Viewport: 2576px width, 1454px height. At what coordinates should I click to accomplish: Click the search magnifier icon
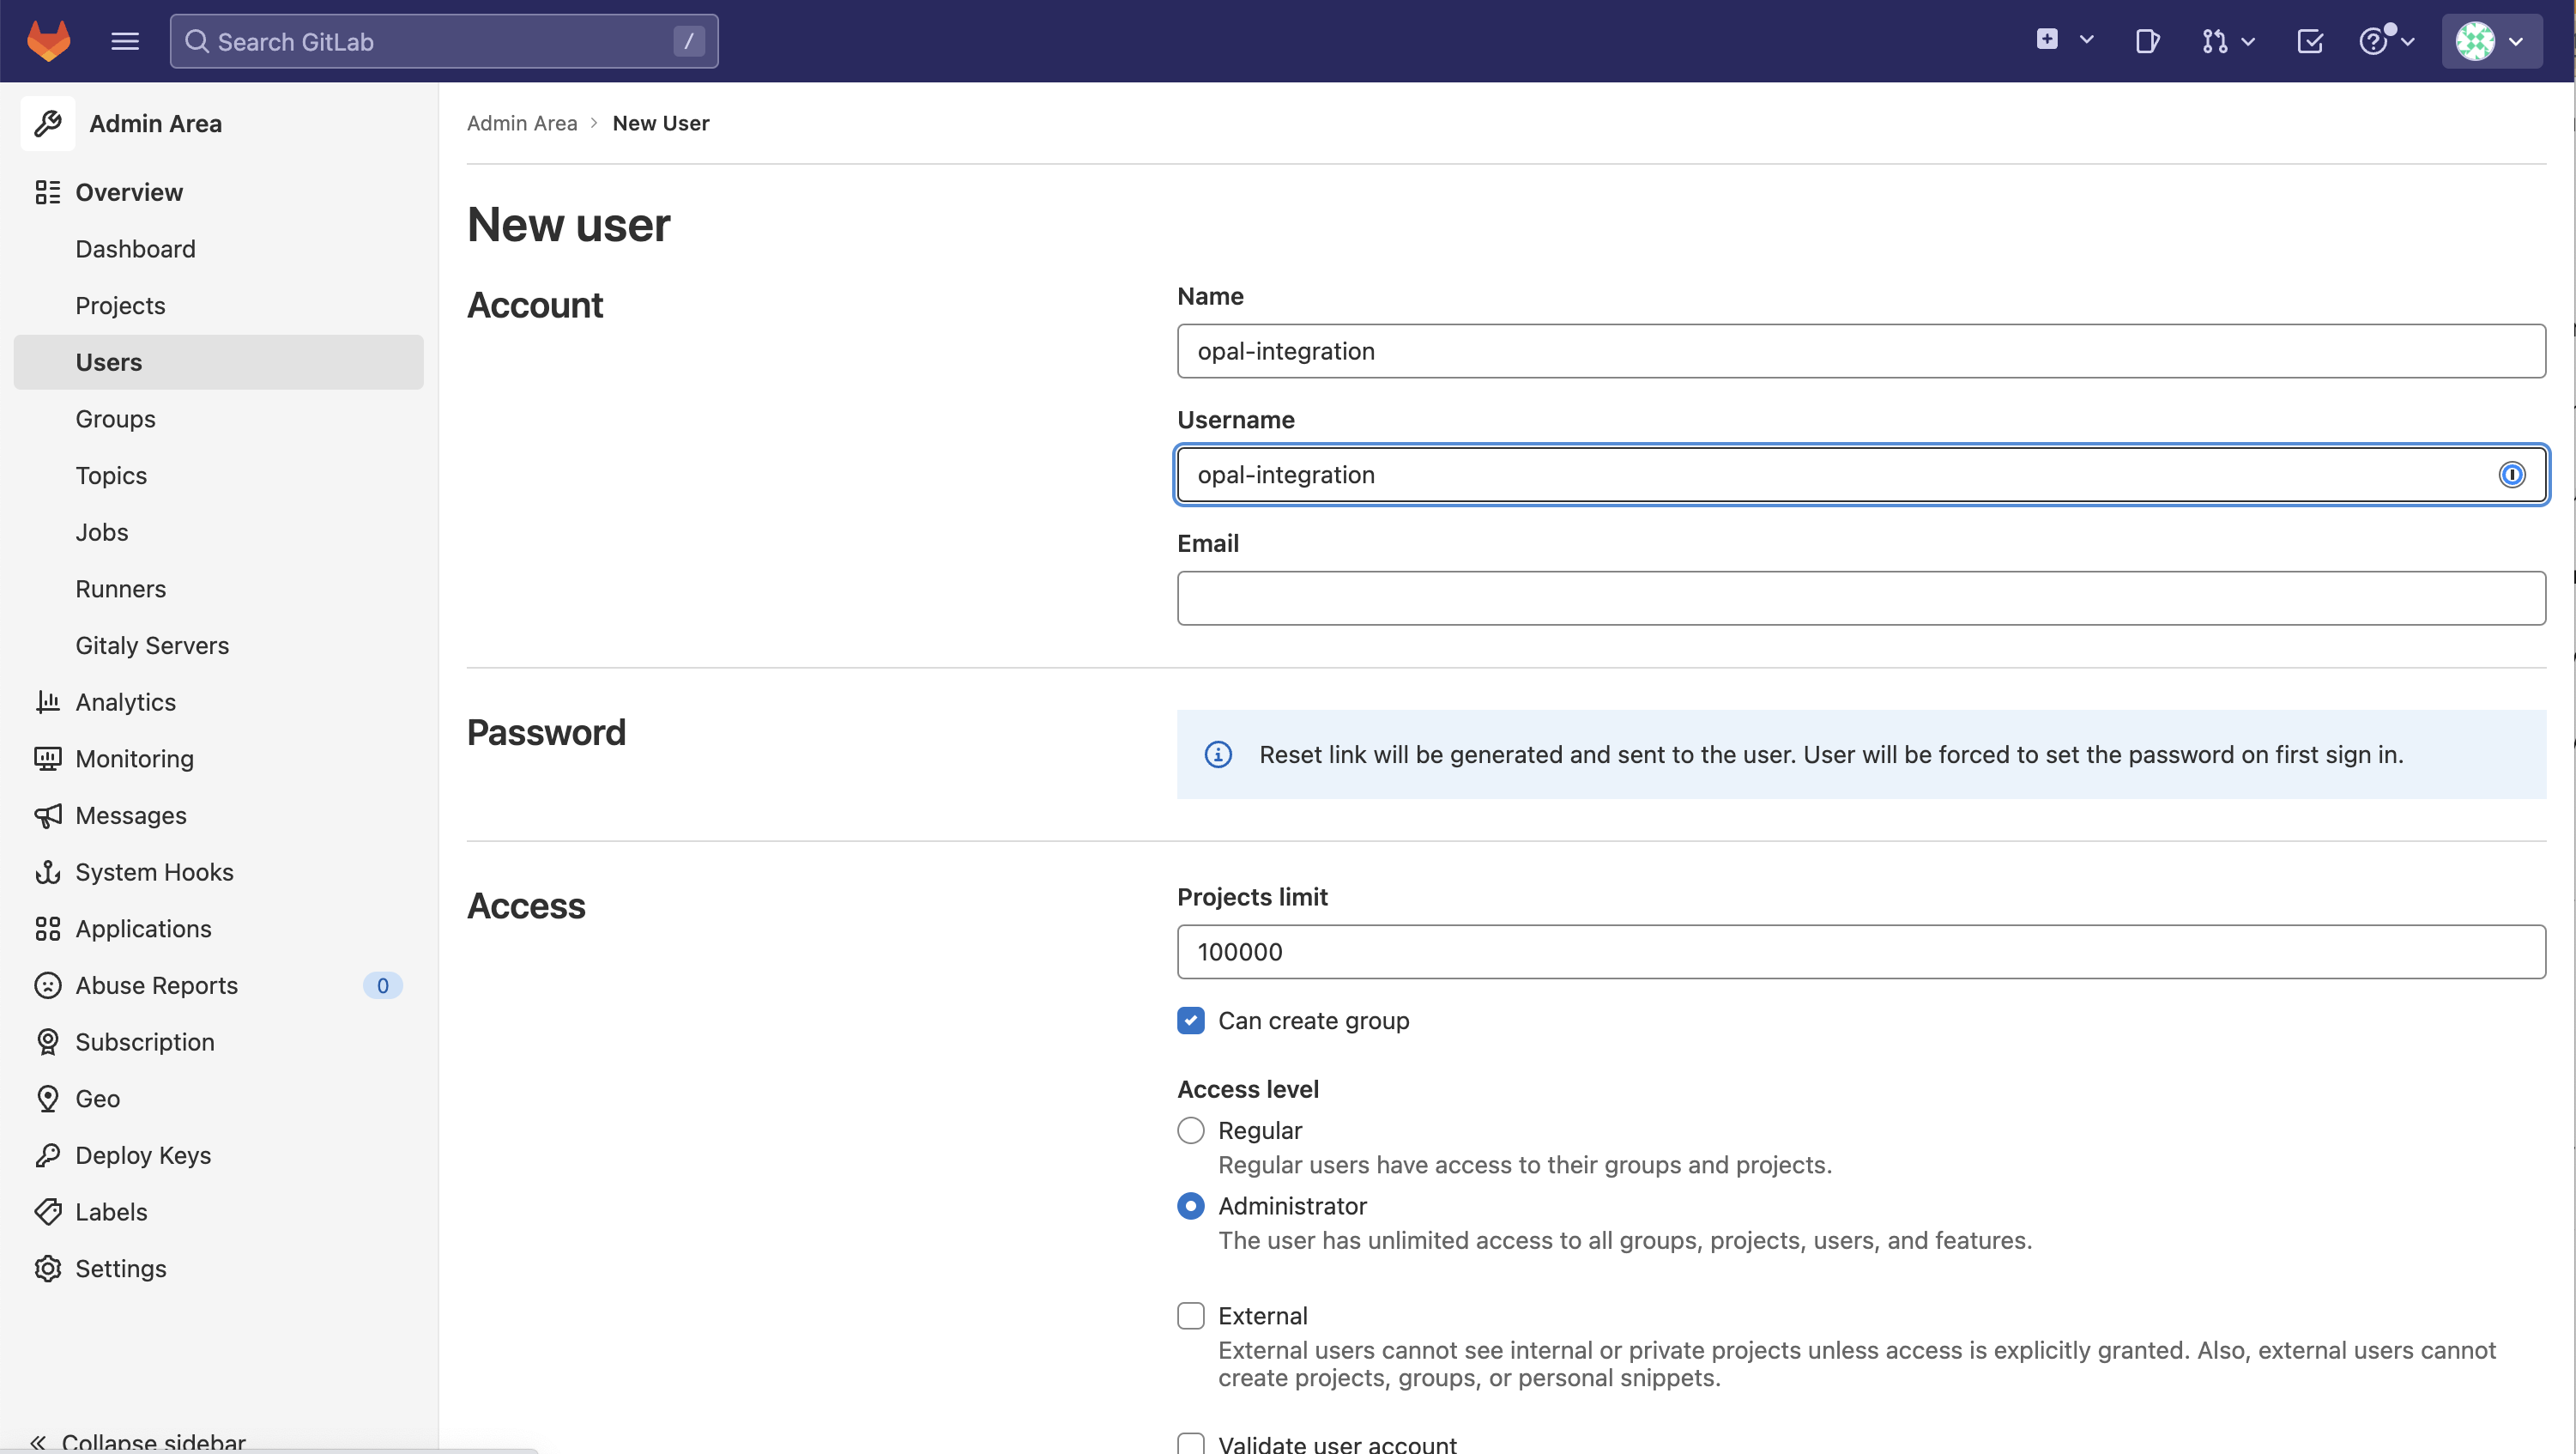197,41
